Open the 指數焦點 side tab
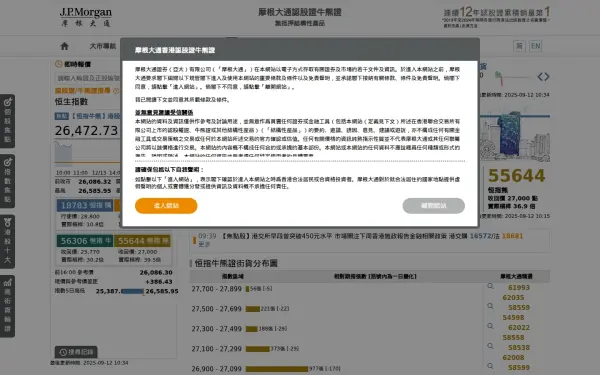Screen dimensions: 600x375 [x=8, y=181]
